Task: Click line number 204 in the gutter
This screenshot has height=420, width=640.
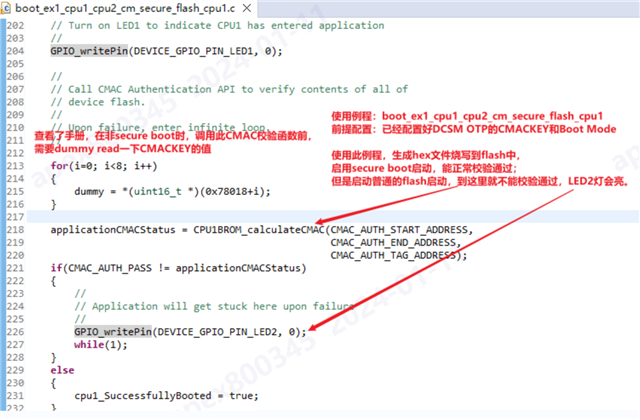Action: (x=15, y=51)
